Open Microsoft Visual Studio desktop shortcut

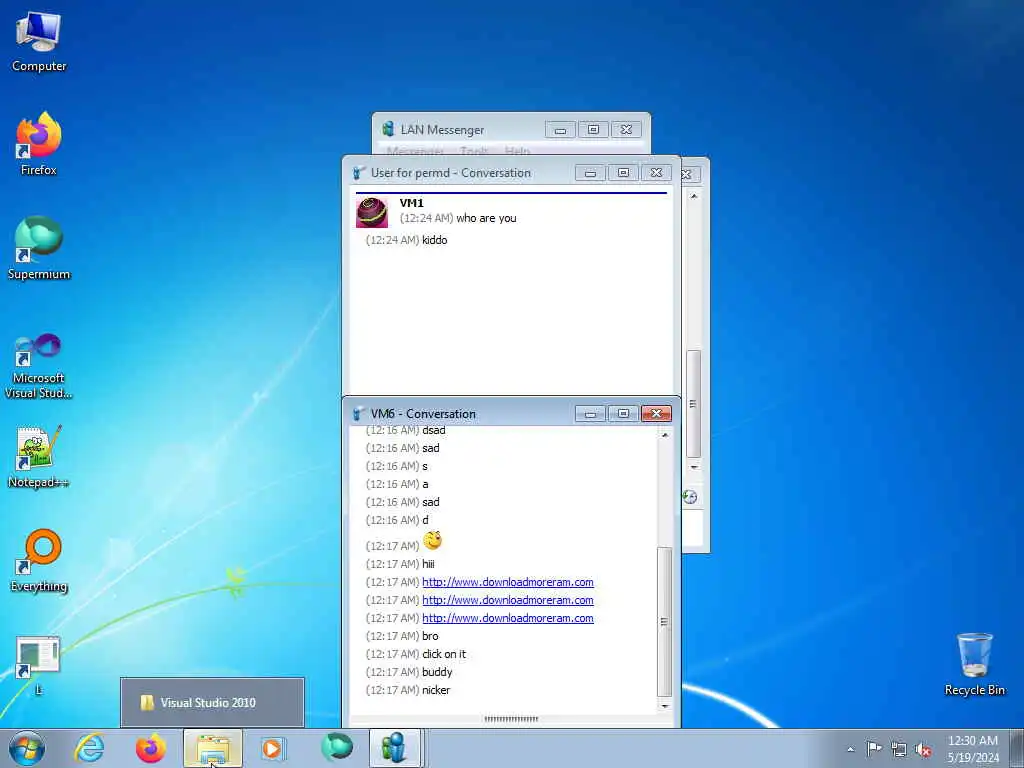[39, 366]
